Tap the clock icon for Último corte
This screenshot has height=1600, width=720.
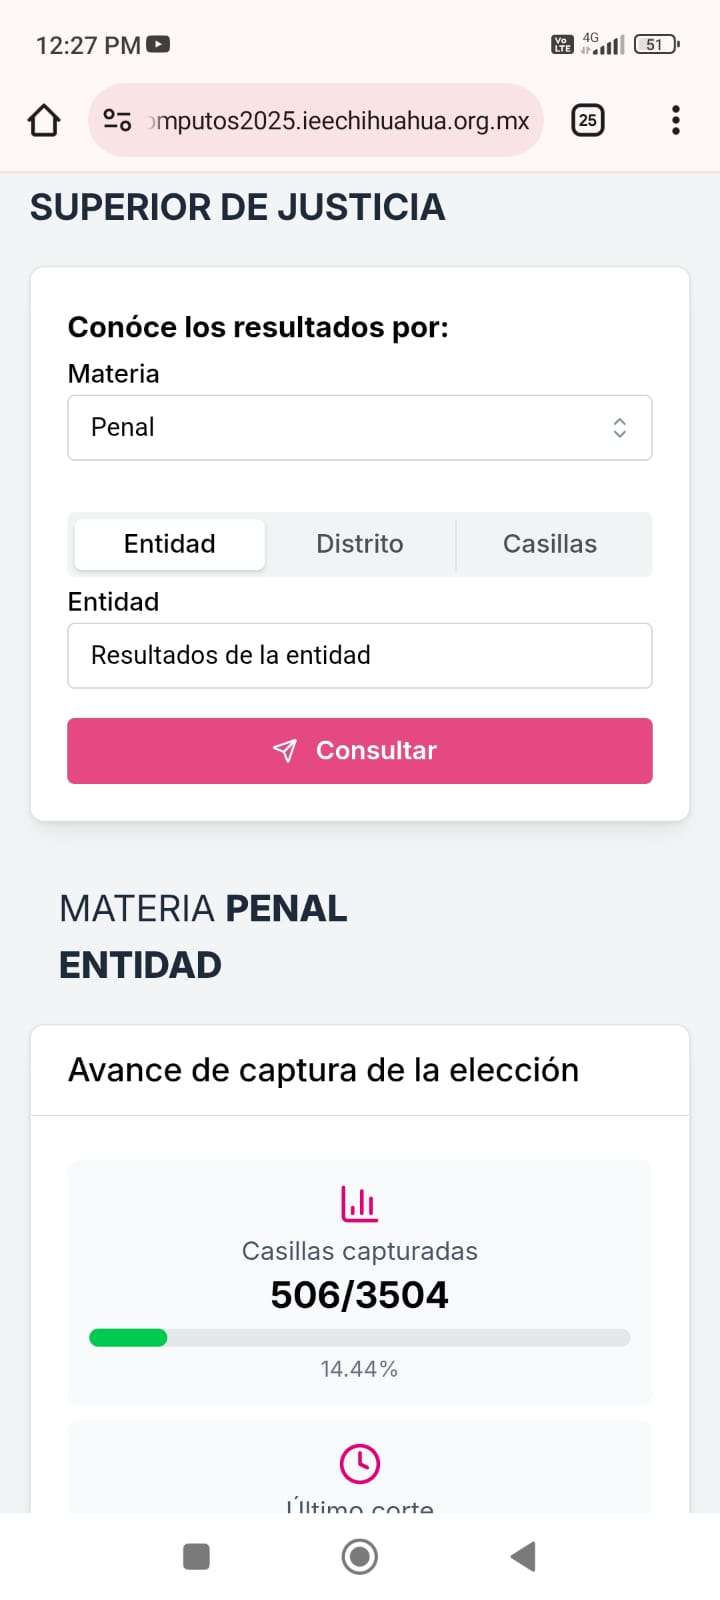point(359,1463)
